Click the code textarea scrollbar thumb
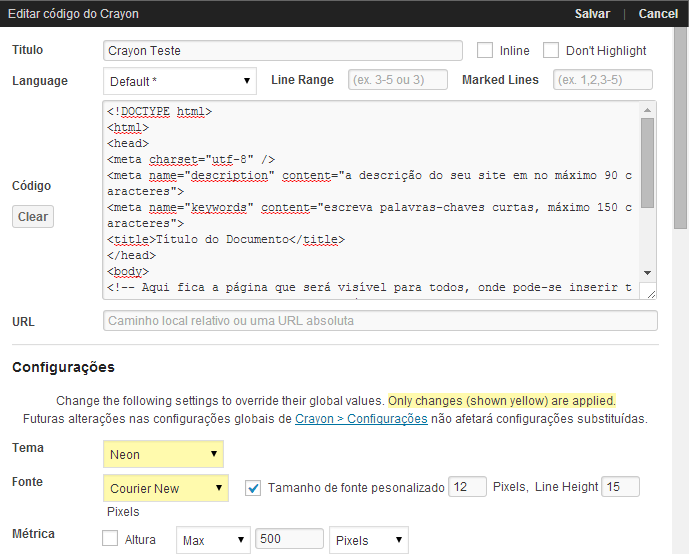The image size is (689, 554). coord(647,163)
